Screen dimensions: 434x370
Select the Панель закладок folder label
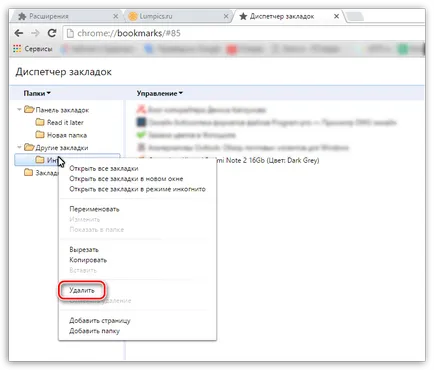(62, 110)
